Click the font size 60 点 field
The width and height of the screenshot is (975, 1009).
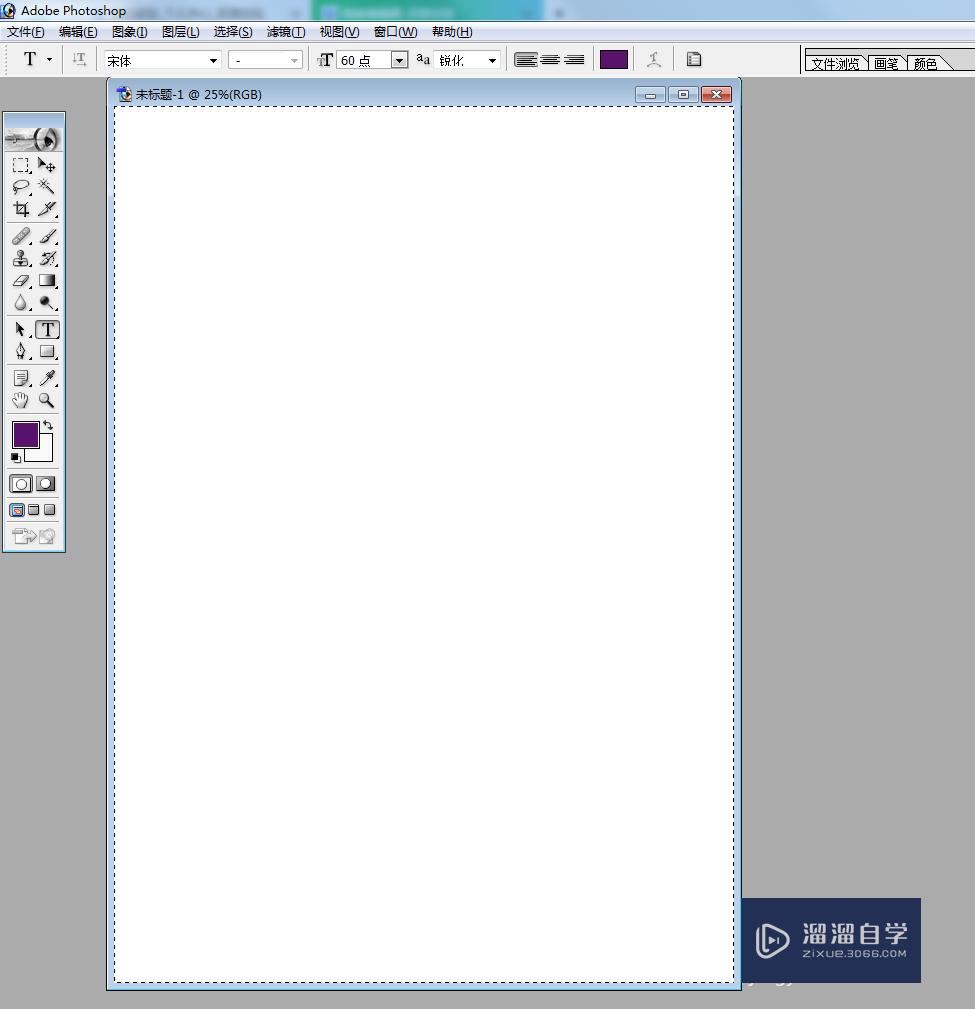[x=364, y=60]
